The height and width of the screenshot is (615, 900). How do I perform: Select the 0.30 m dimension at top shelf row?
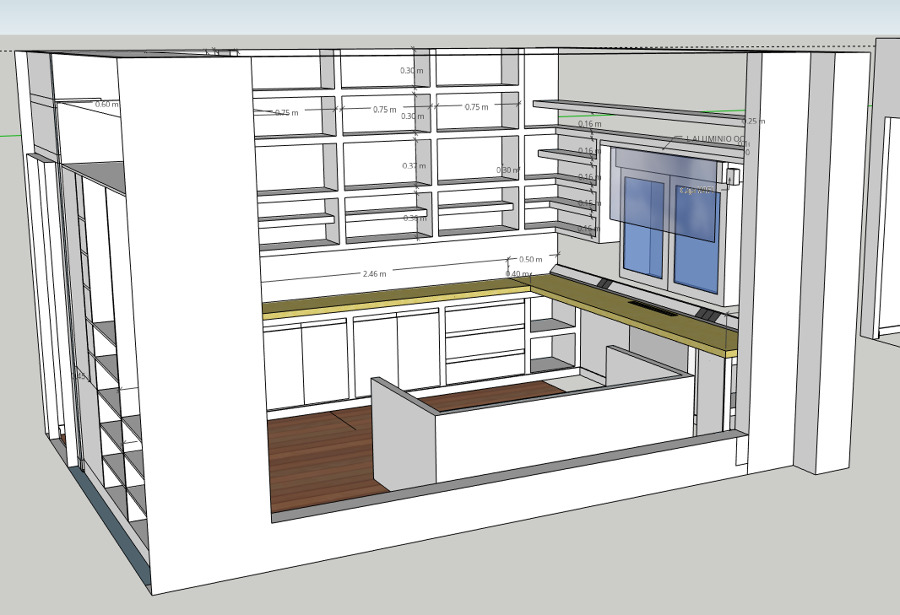[411, 71]
